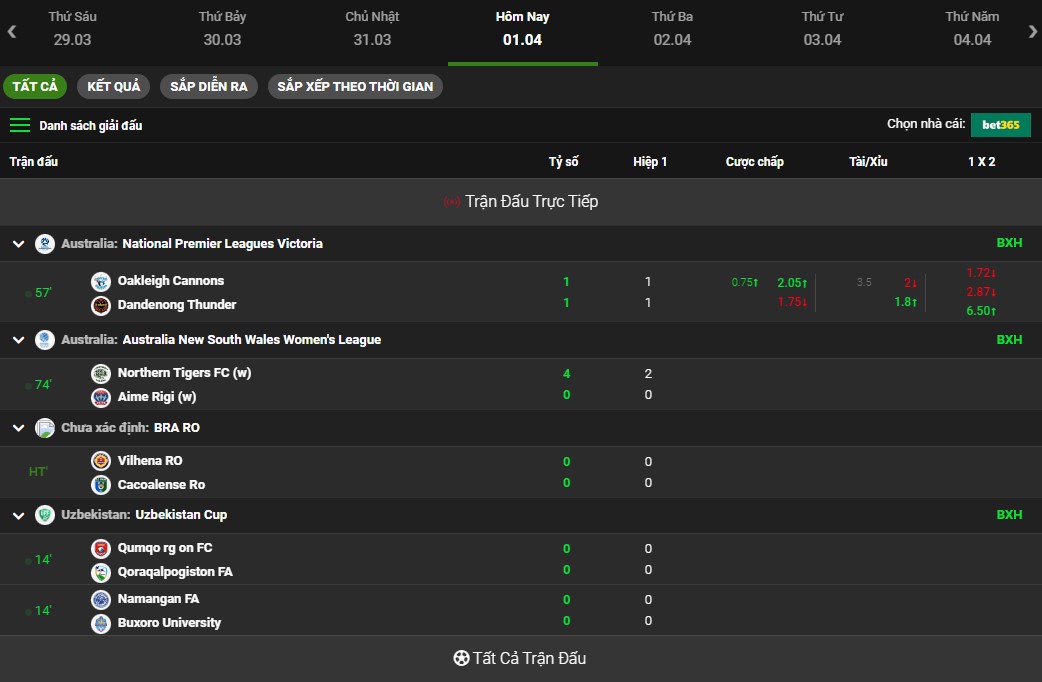Screen dimensions: 1042x682
Task: Click the Dandenong Thunder team logo
Action: click(x=100, y=306)
